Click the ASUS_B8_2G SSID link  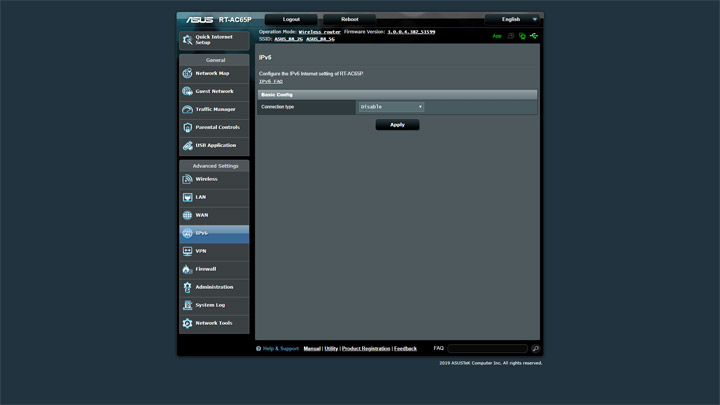[288, 39]
